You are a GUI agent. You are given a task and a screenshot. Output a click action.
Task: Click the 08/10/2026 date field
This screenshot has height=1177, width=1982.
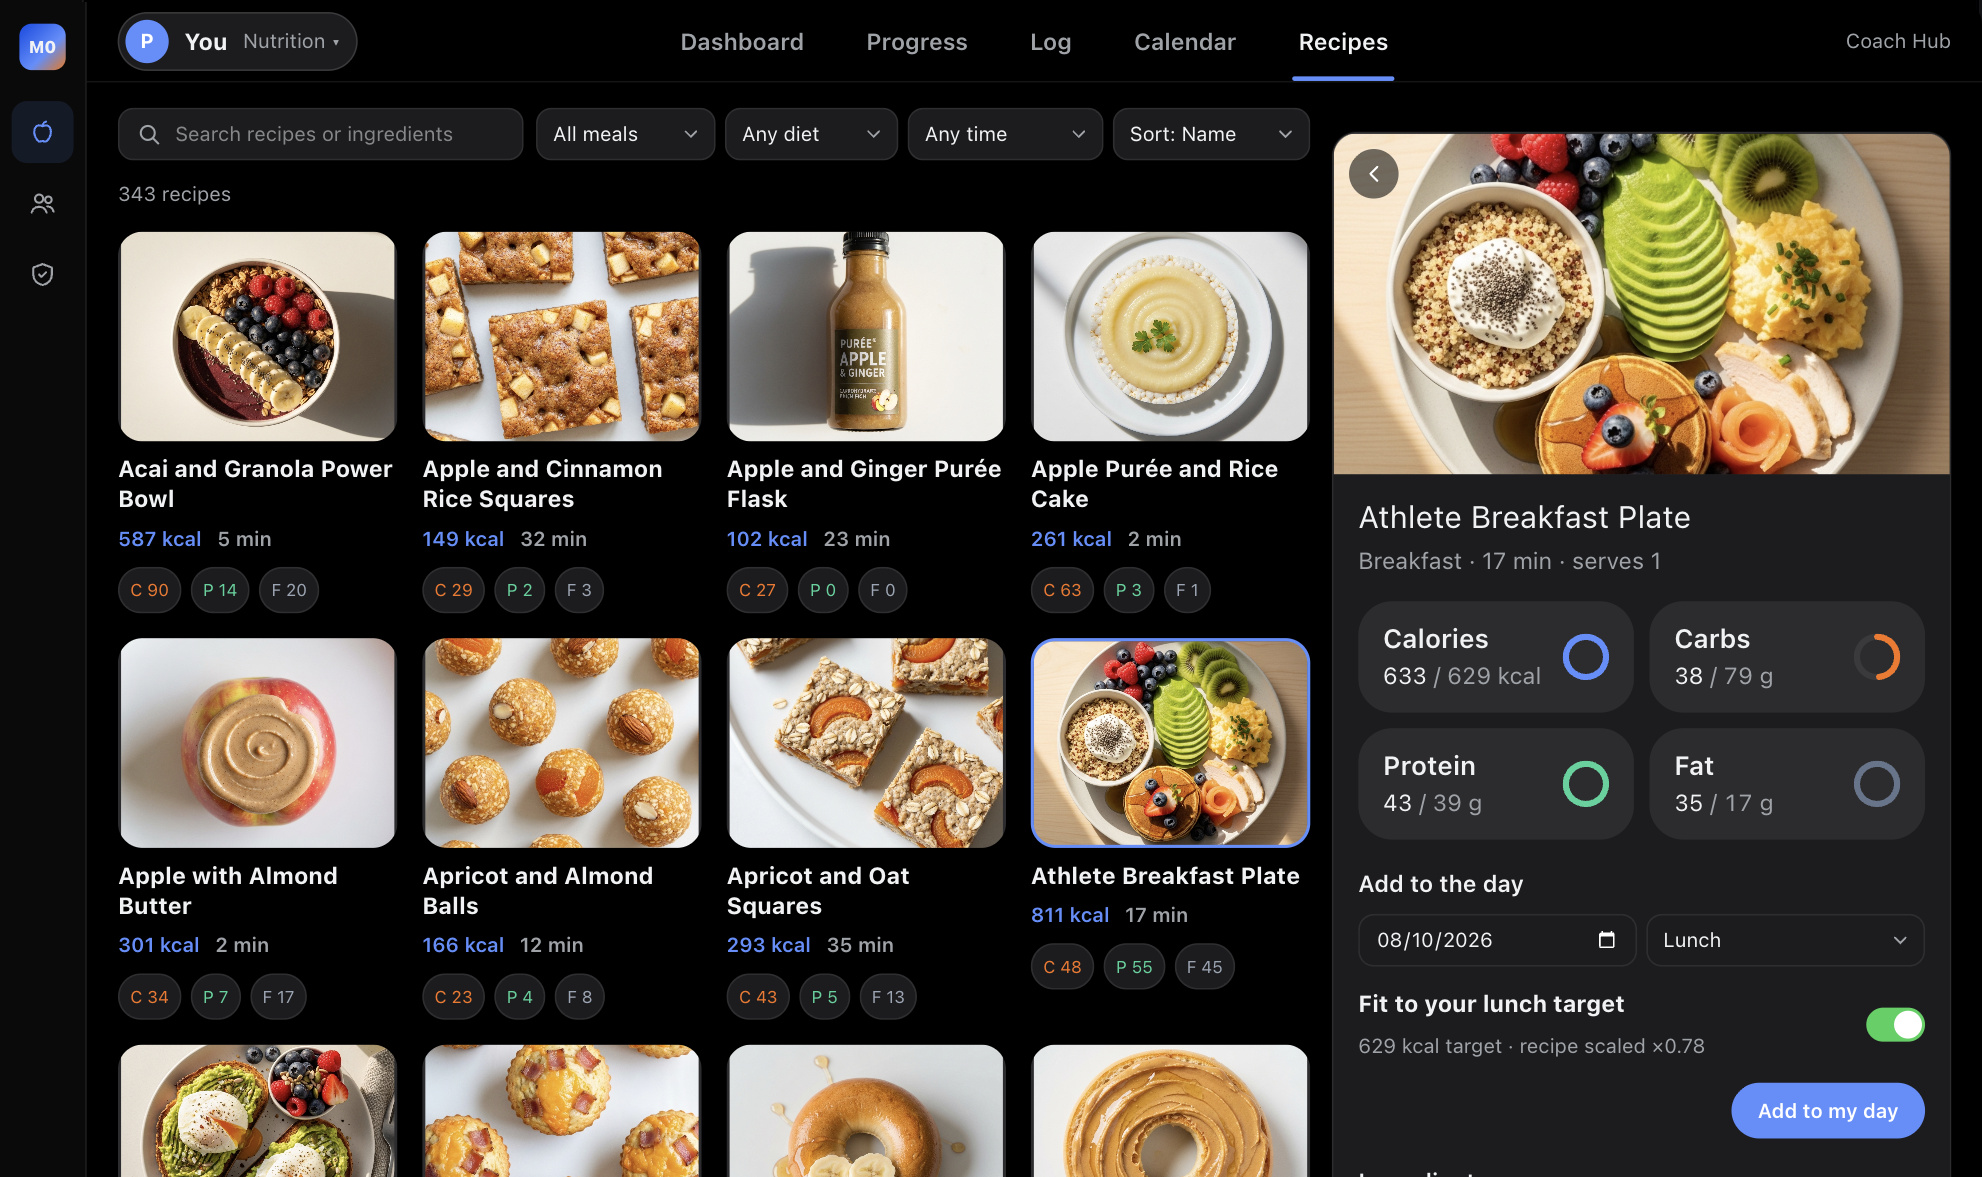click(x=1496, y=940)
